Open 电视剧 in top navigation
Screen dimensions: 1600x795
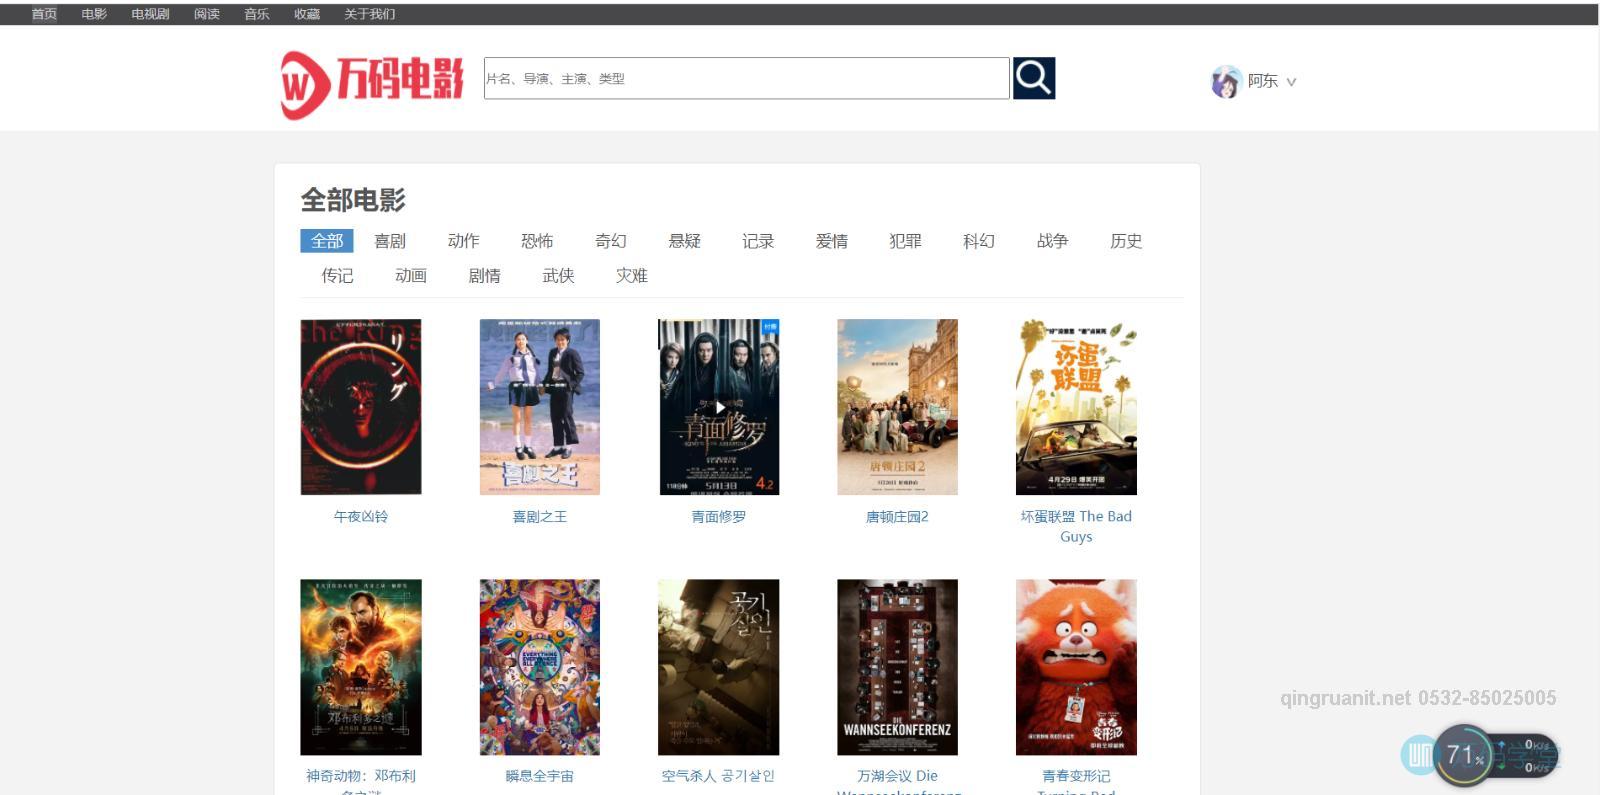150,14
